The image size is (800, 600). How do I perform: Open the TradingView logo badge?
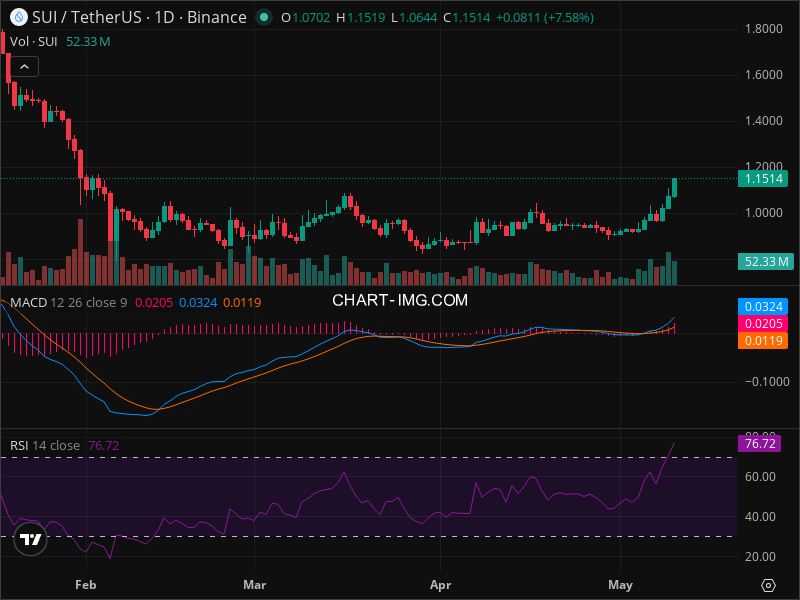(x=30, y=539)
